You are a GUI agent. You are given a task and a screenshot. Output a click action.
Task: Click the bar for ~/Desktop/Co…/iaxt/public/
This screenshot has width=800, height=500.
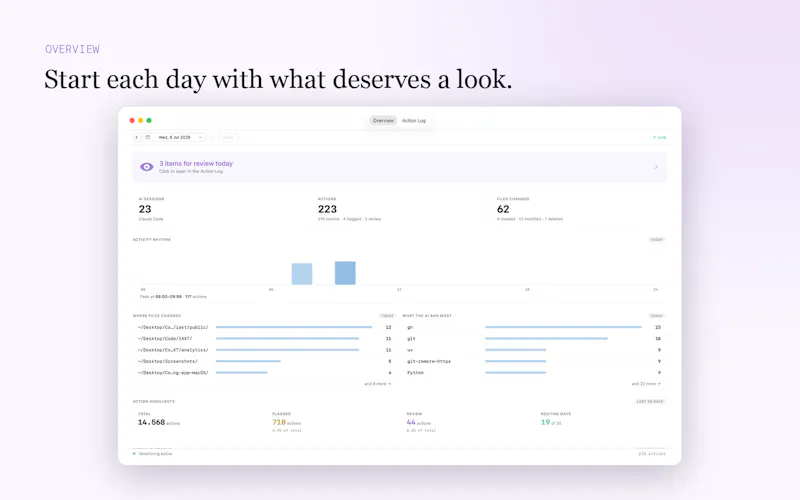click(x=294, y=327)
